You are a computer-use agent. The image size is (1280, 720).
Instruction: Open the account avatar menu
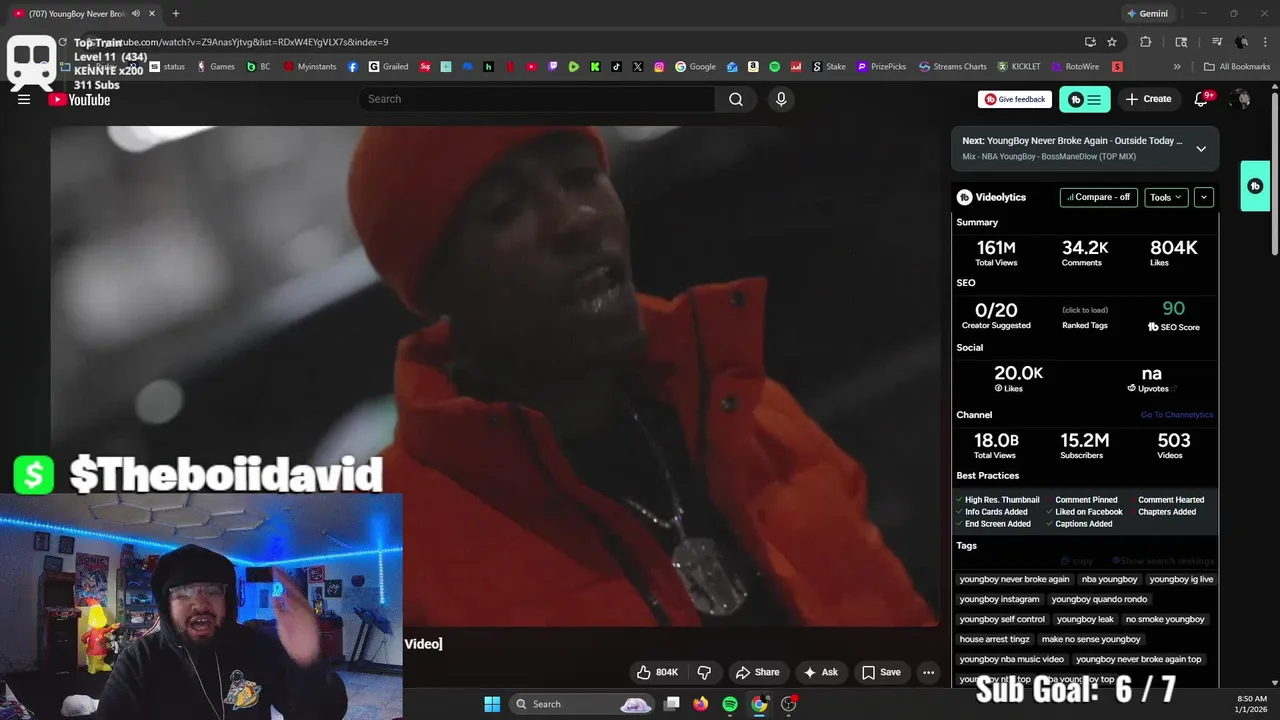click(x=1240, y=99)
